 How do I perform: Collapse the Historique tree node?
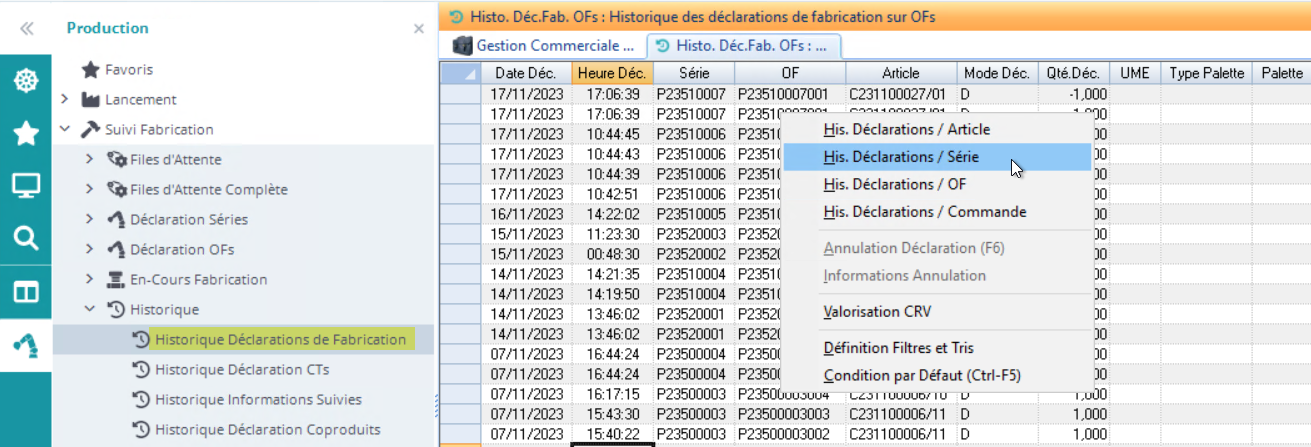pos(89,309)
